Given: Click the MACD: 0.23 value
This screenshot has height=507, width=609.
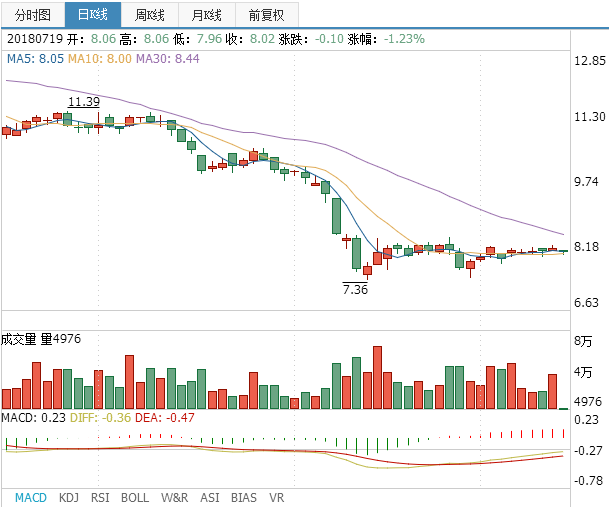Looking at the screenshot, I should coord(33,418).
